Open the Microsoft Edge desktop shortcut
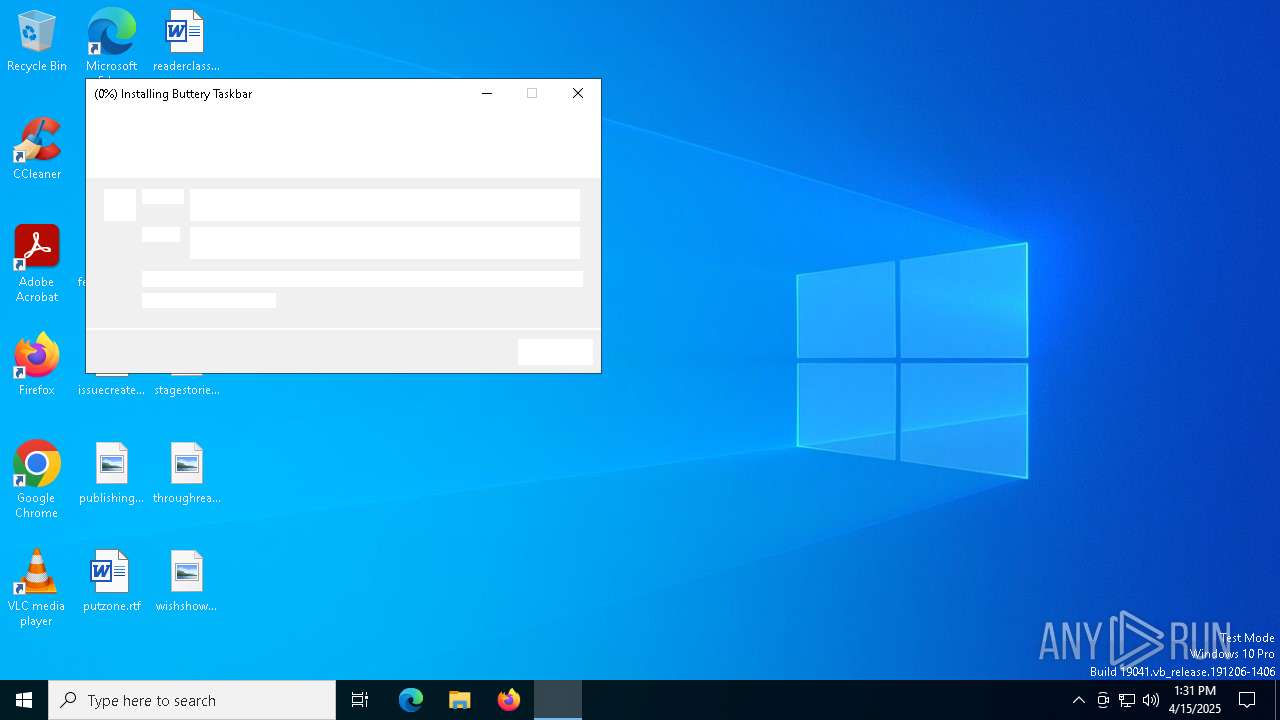1280x720 pixels. (x=111, y=41)
